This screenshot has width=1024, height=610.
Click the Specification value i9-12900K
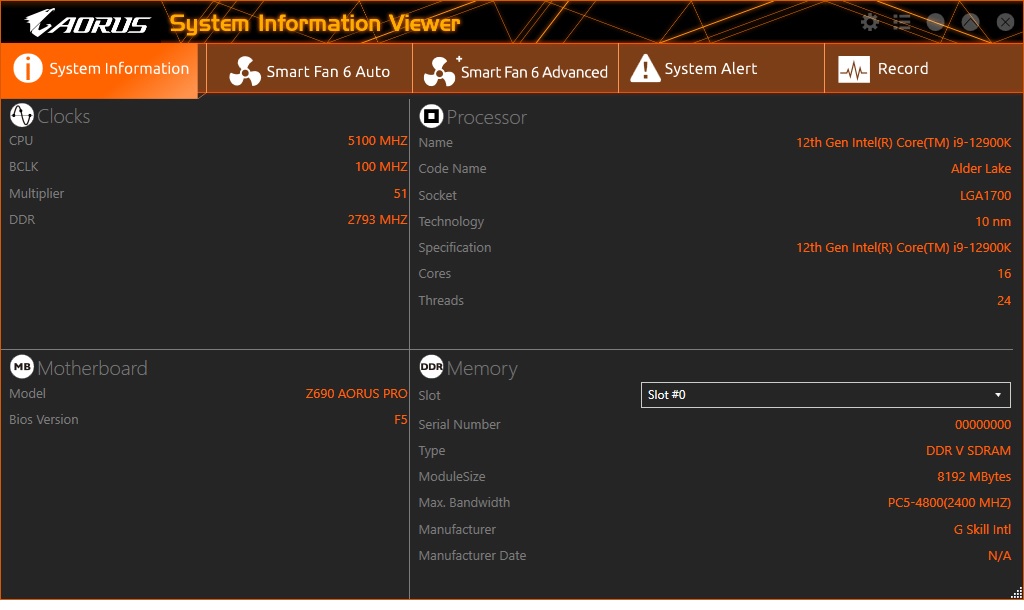[x=904, y=248]
